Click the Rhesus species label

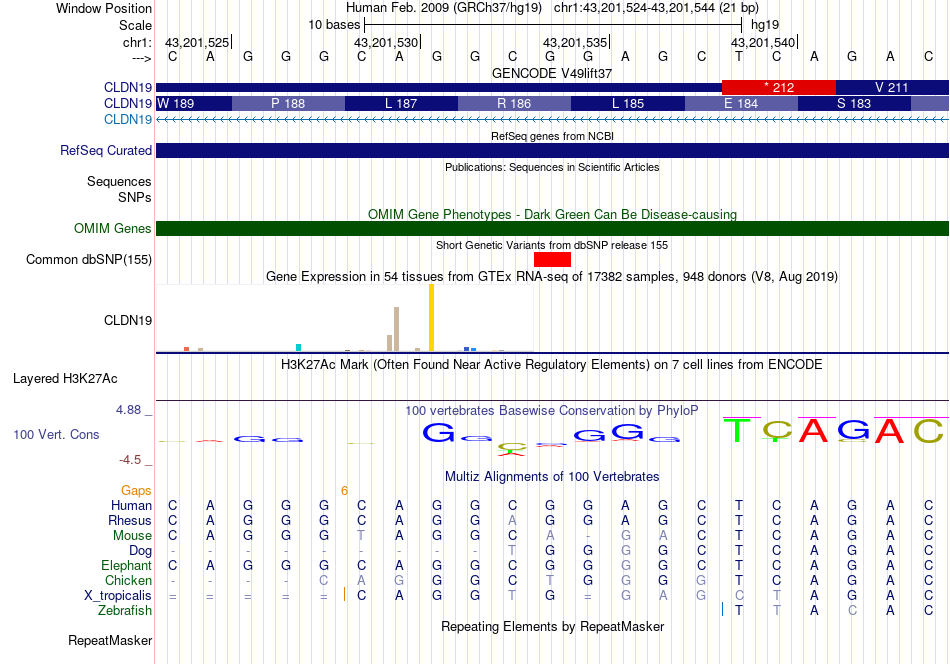[130, 520]
